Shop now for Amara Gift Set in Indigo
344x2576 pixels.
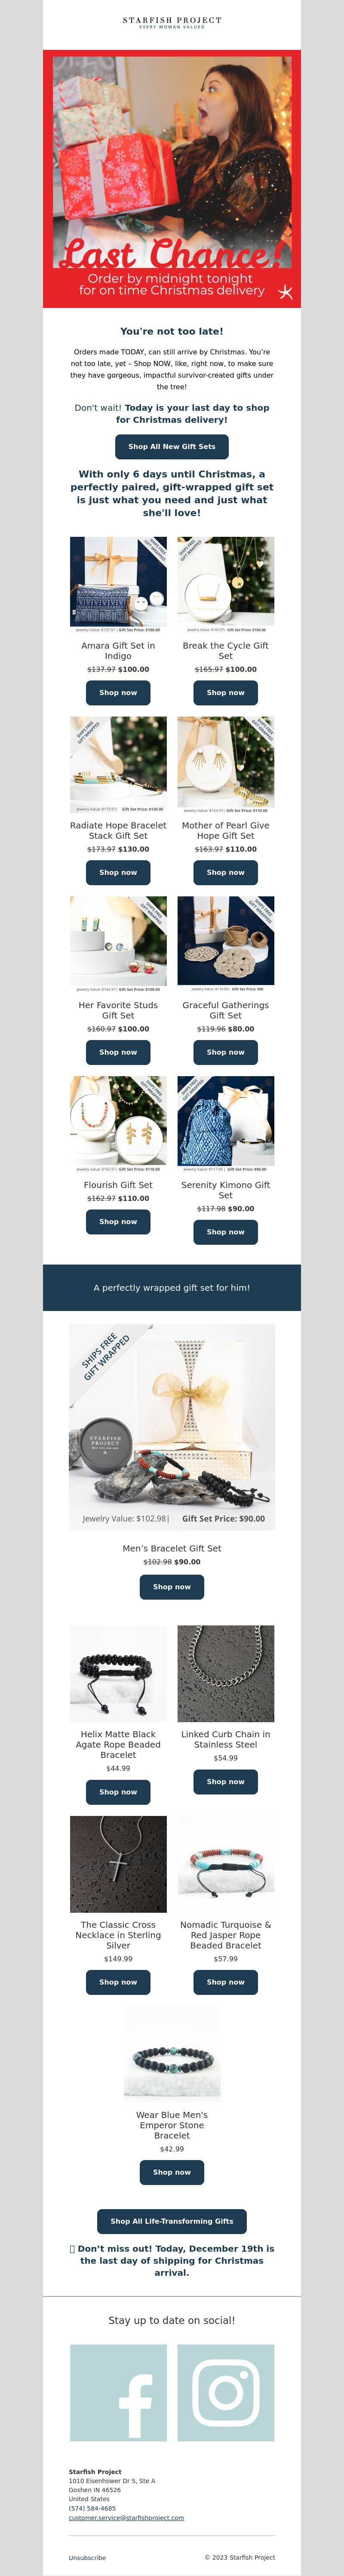pyautogui.click(x=118, y=693)
